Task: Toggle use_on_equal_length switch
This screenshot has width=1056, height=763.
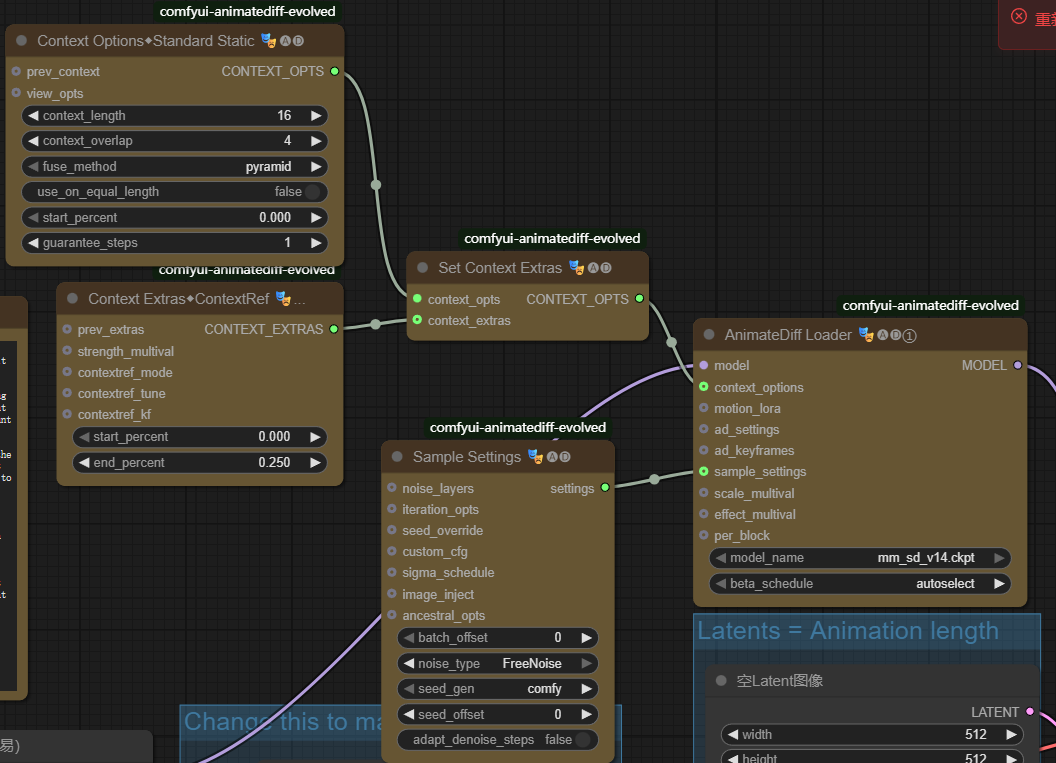Action: point(313,192)
